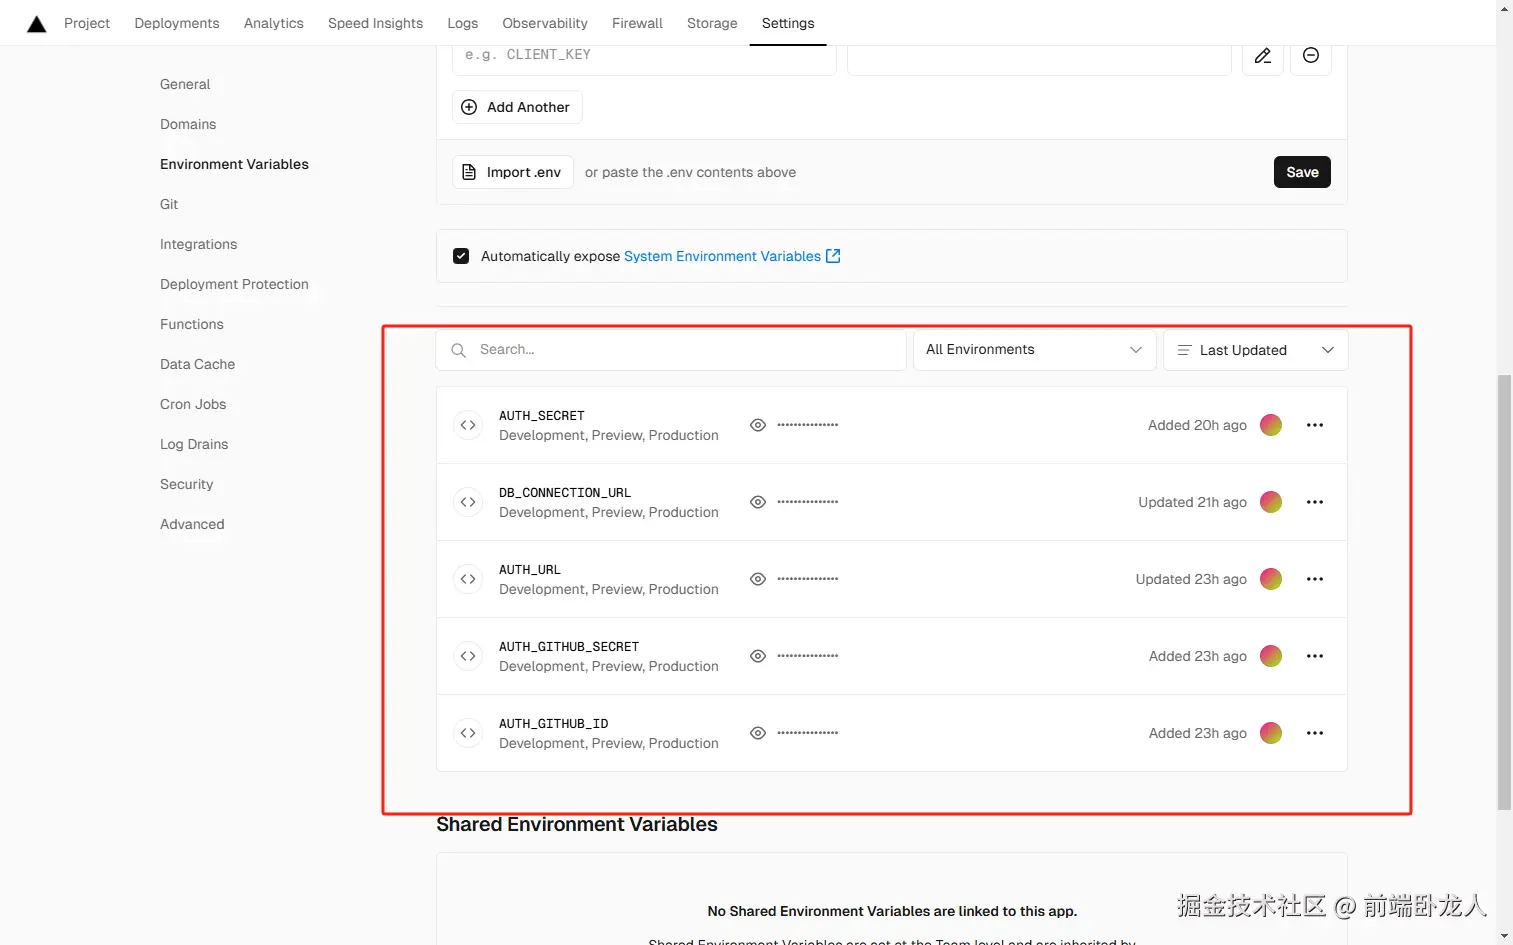Open the three-dot menu for DB_CONNECTION_URL
This screenshot has width=1513, height=945.
(x=1315, y=502)
